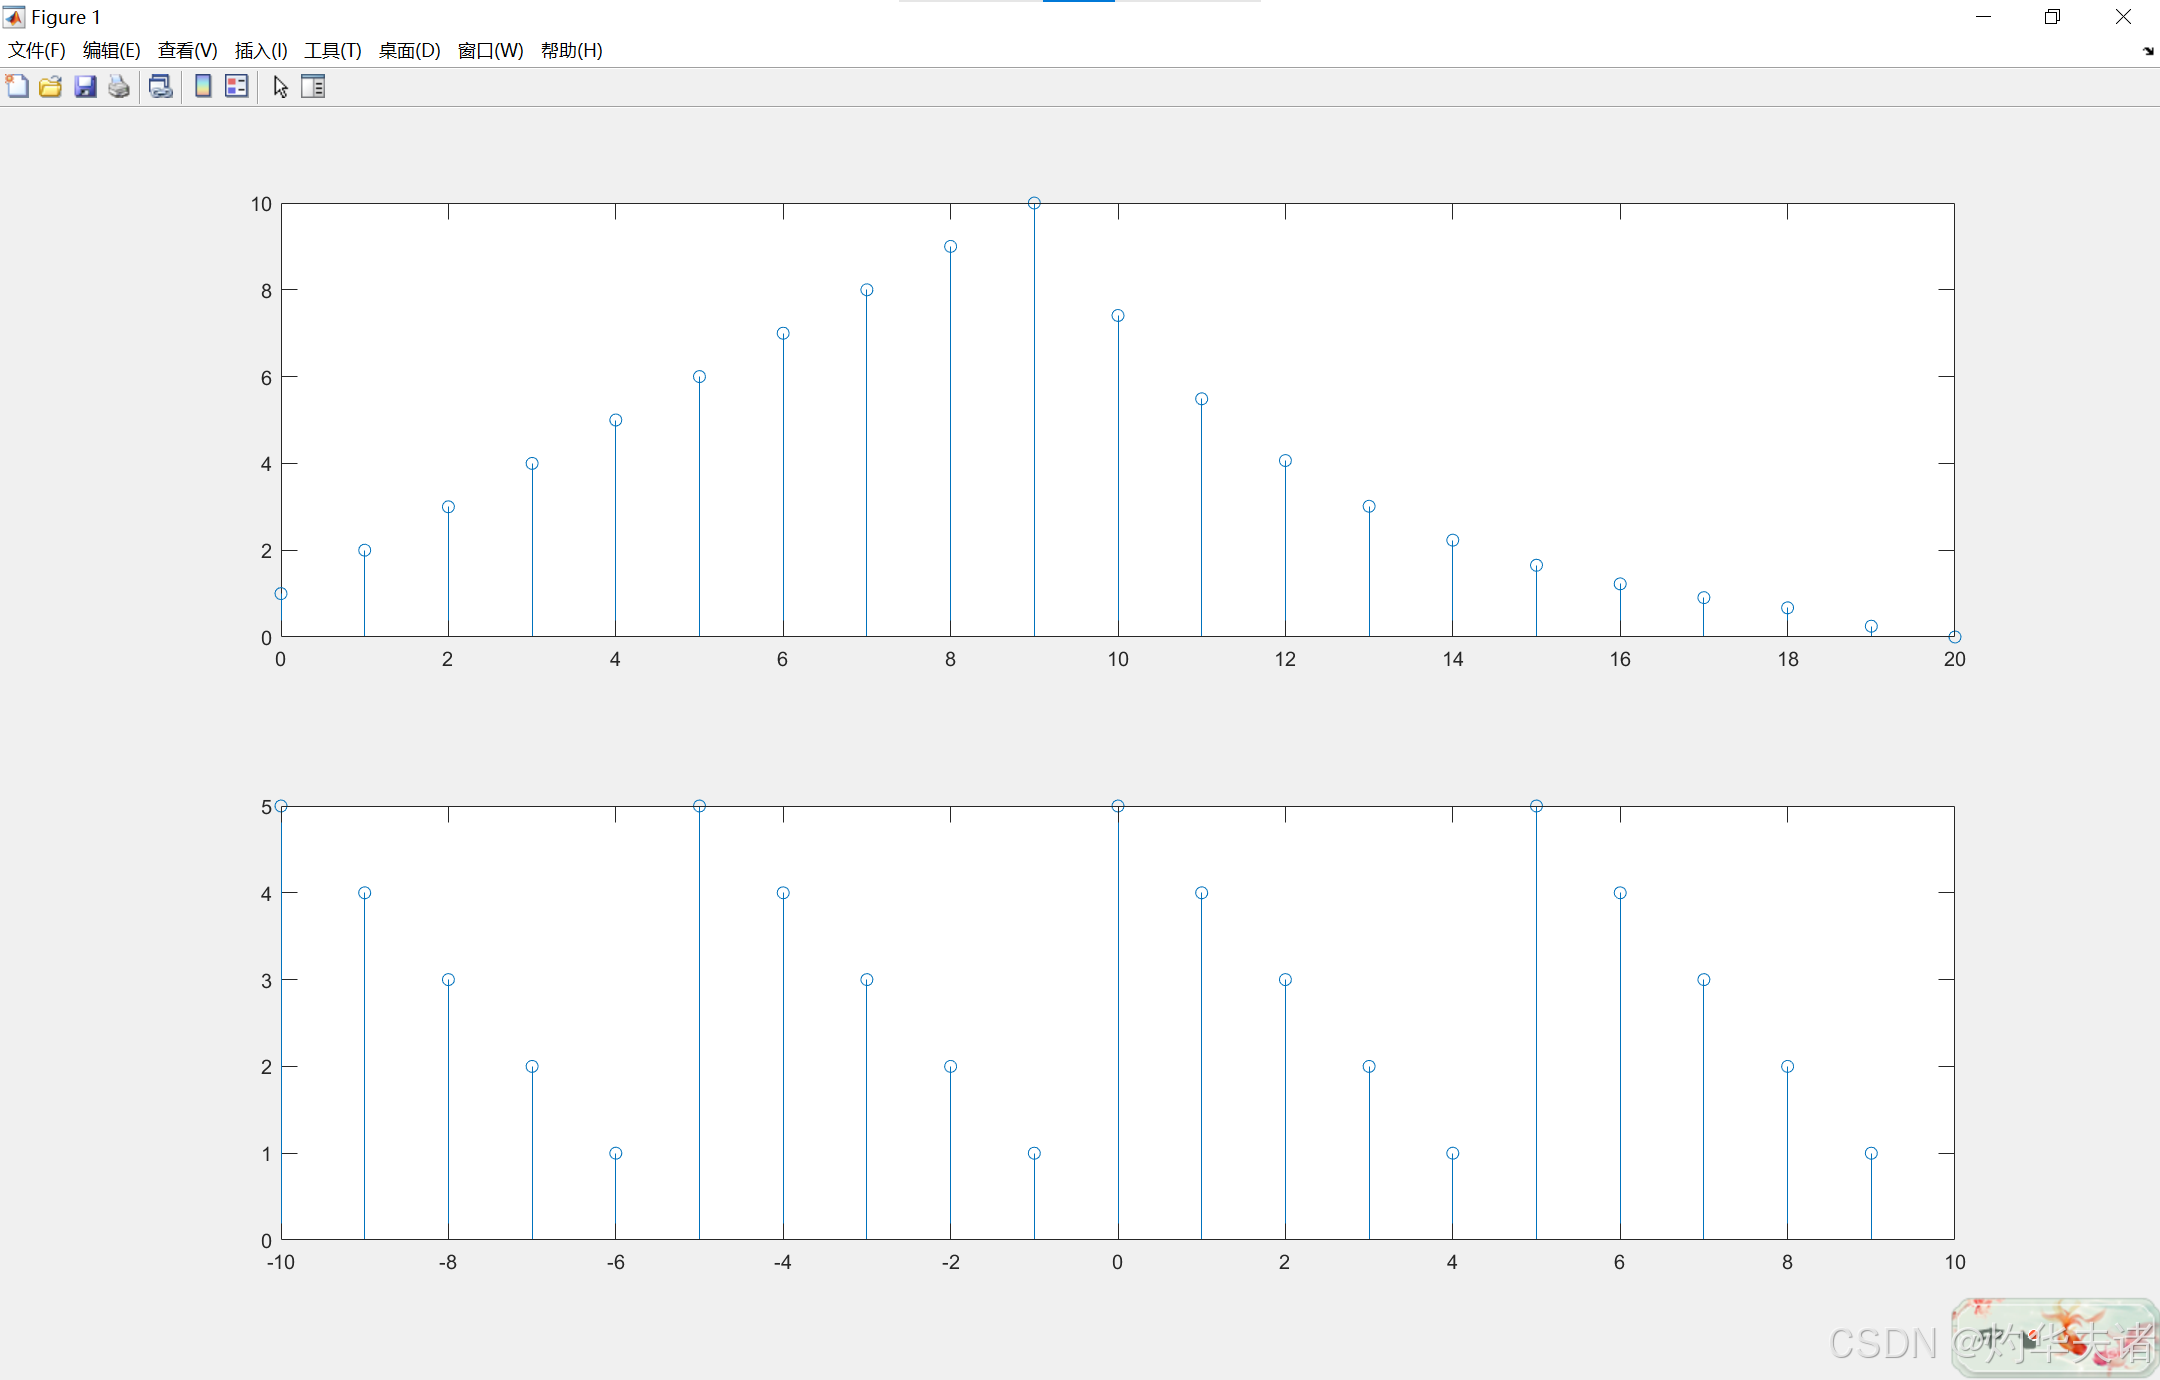Toggle the Edit Plot arrow tool
Screen dimensions: 2160x1380
(x=280, y=87)
